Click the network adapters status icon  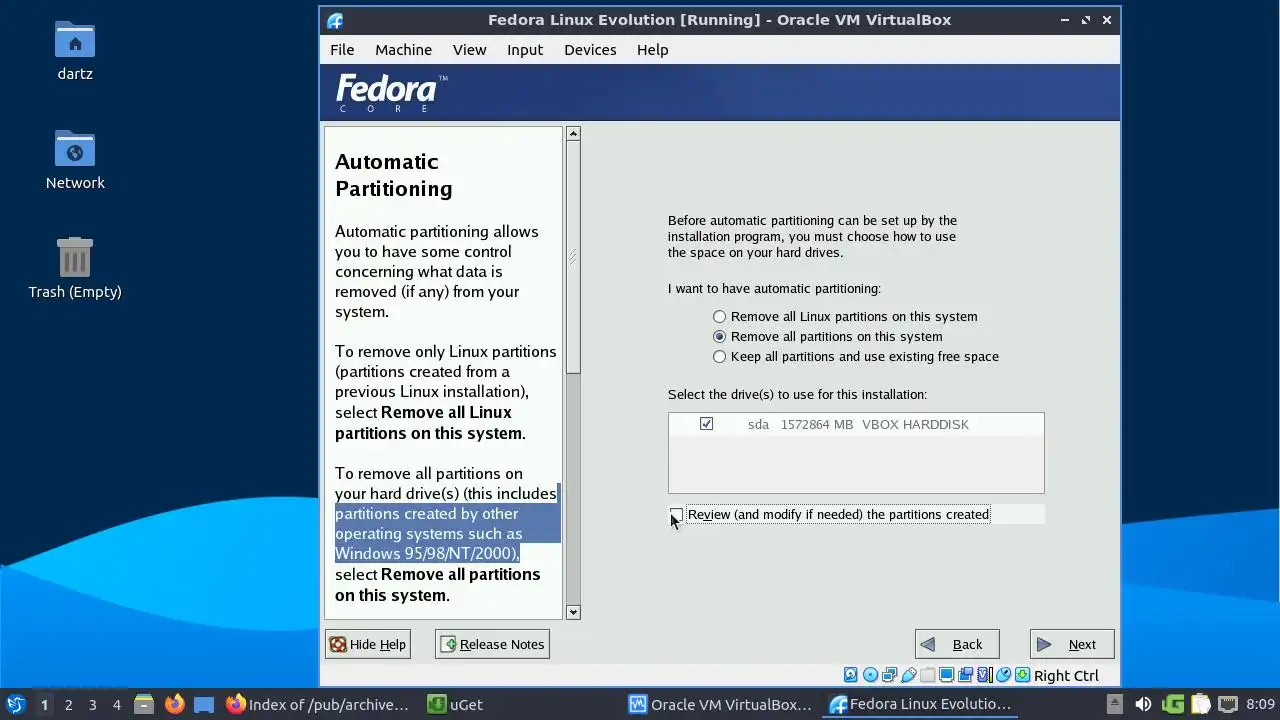(889, 675)
